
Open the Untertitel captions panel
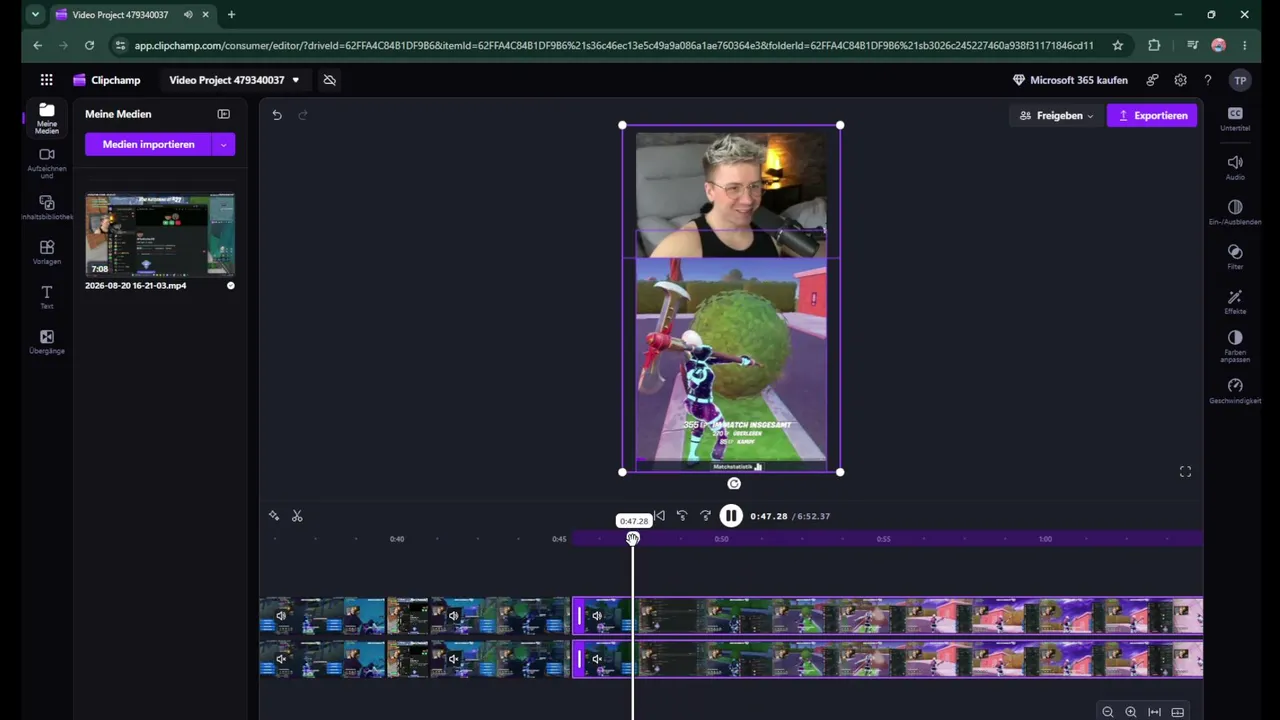pyautogui.click(x=1235, y=119)
